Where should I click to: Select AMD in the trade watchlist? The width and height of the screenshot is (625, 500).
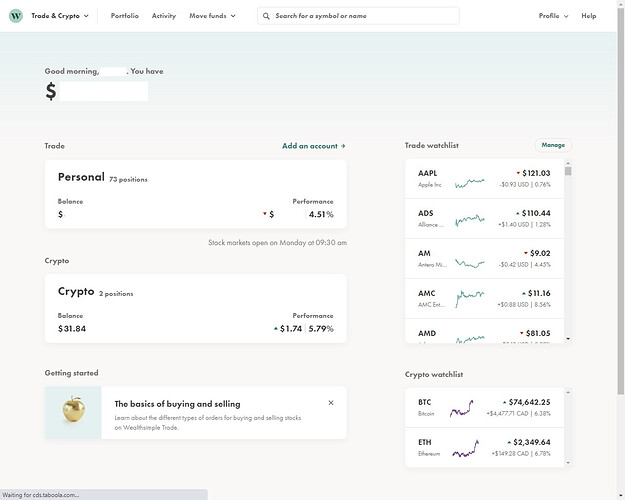click(484, 331)
